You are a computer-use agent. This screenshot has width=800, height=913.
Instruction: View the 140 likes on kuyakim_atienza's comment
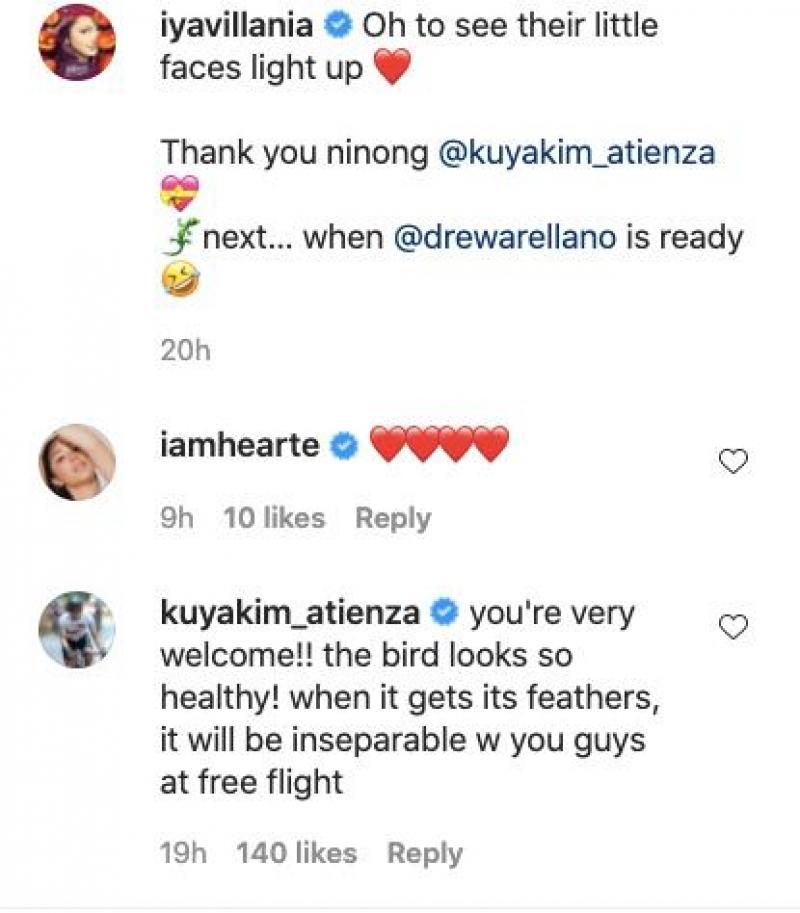coord(295,852)
